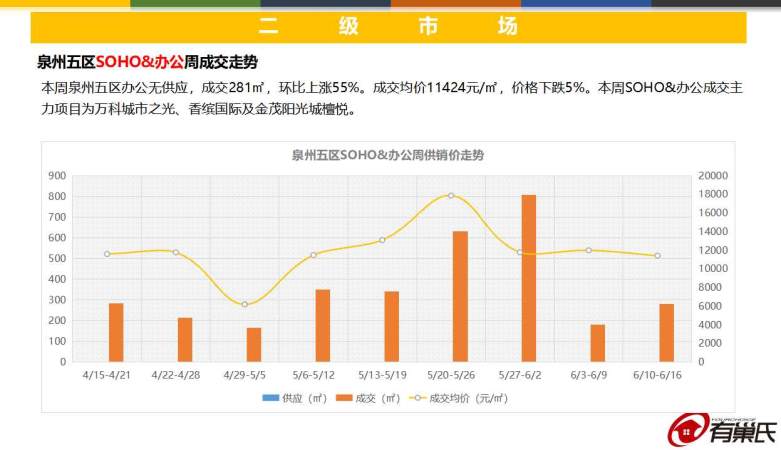Click the description line mentioning 万科城市之光
The height and width of the screenshot is (450, 781).
200,109
